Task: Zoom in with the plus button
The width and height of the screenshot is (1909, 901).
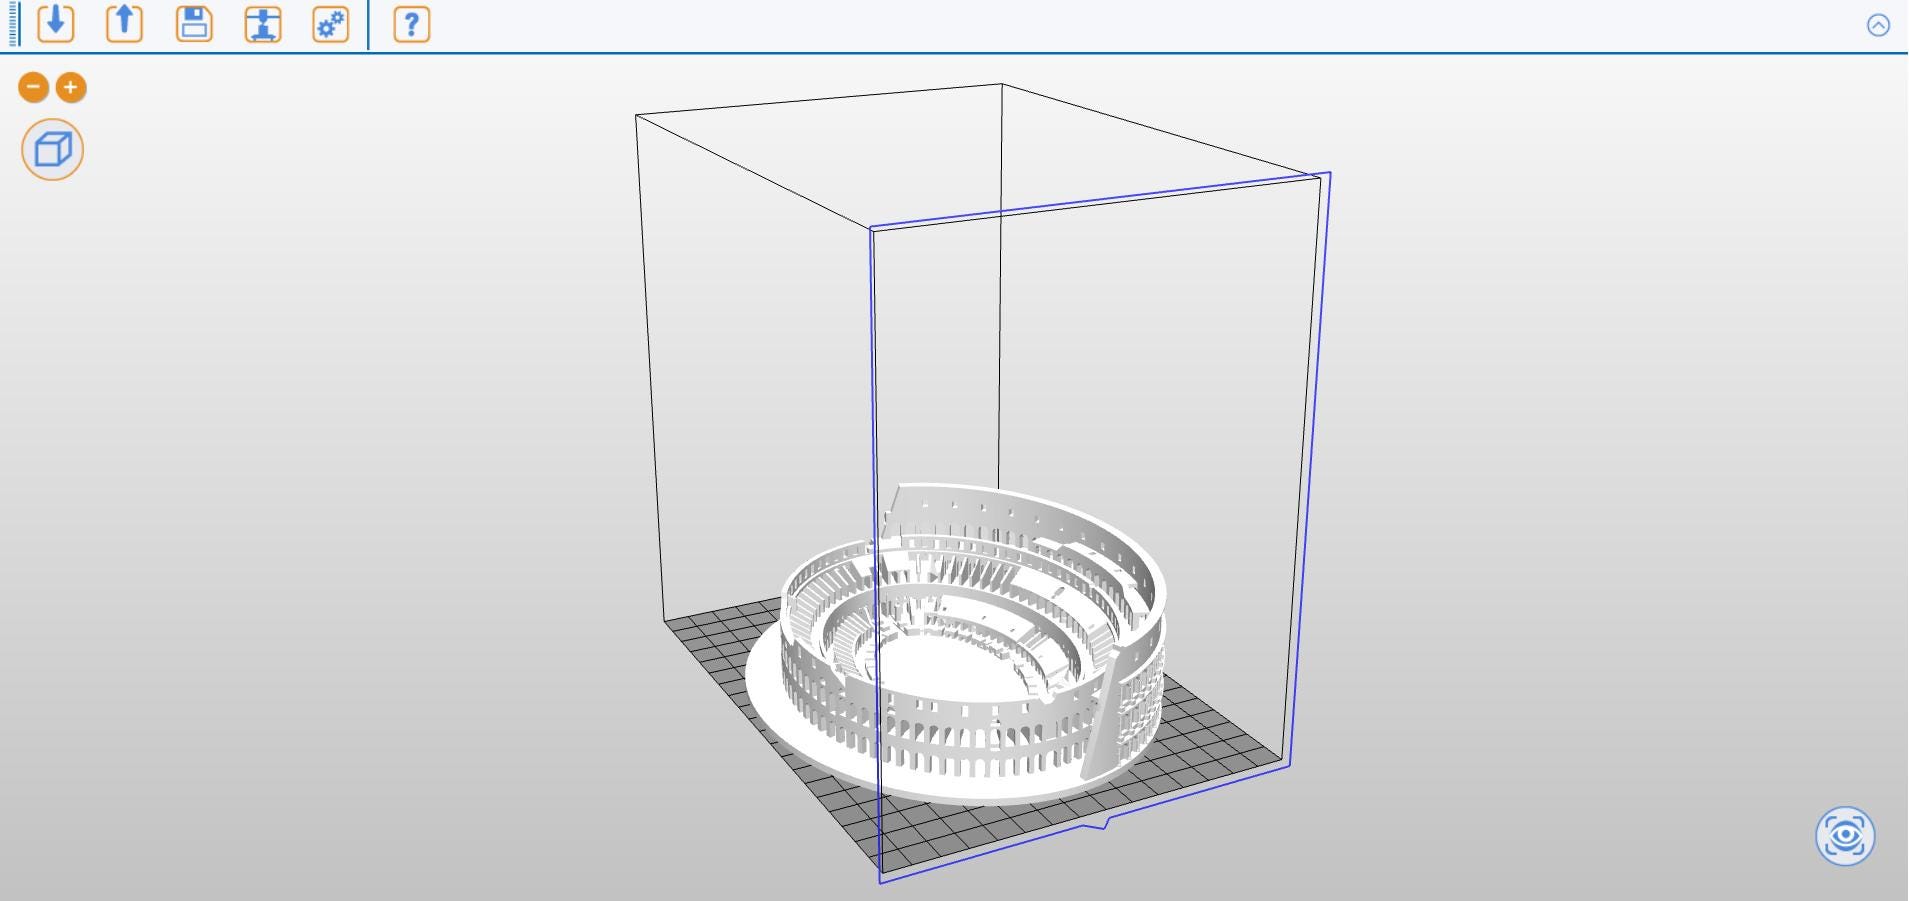Action: tap(70, 88)
